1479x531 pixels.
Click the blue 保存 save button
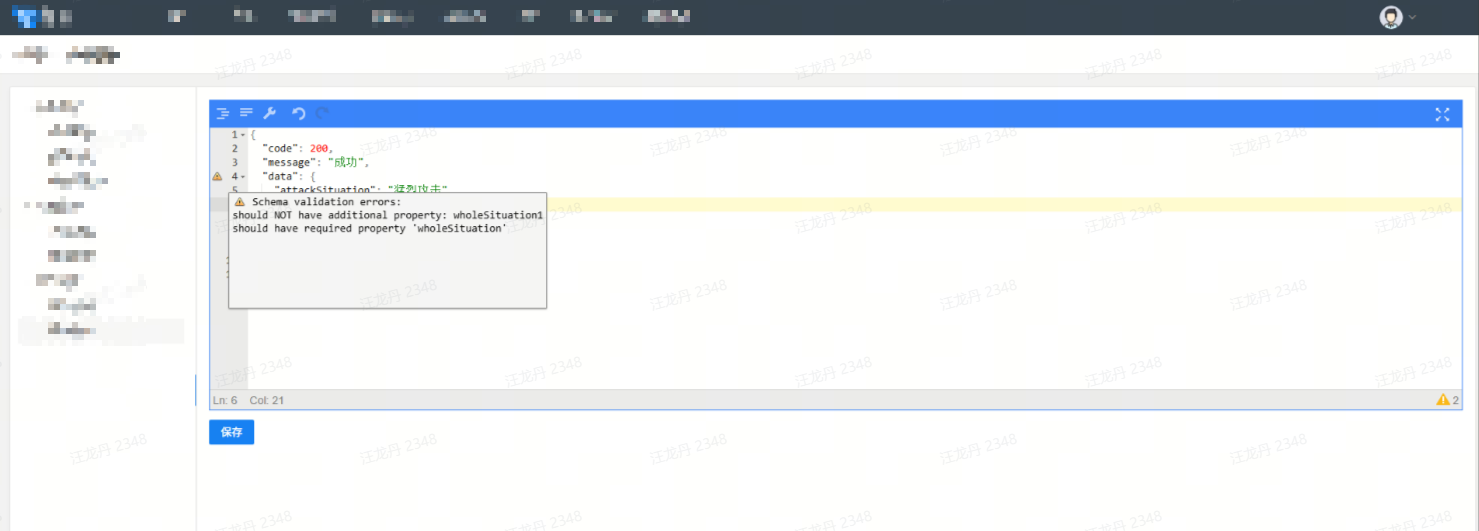[231, 432]
